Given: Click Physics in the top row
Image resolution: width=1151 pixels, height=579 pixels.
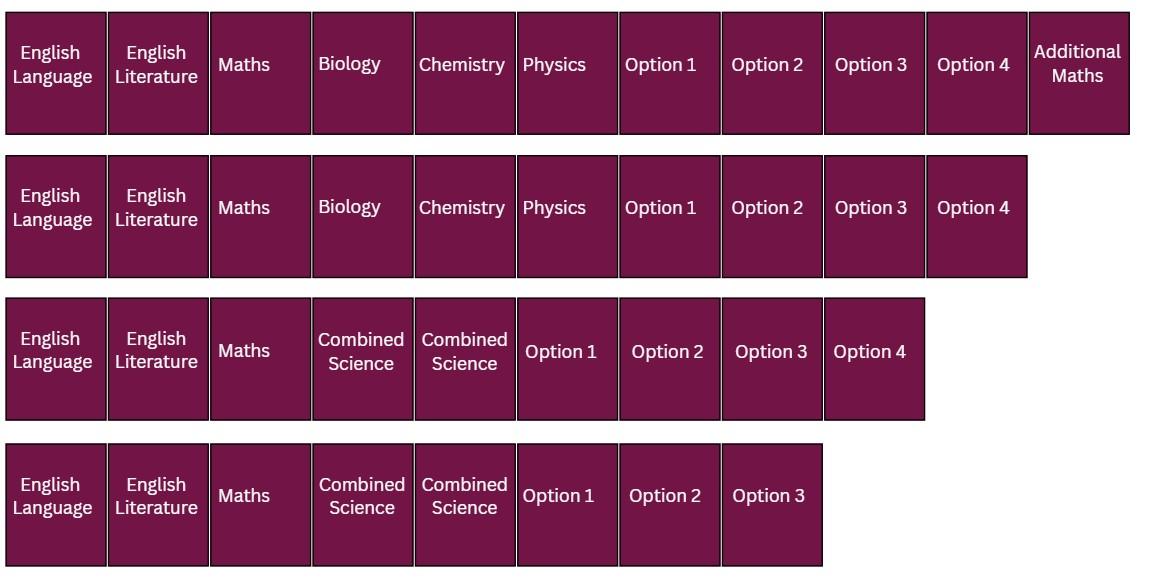Looking at the screenshot, I should click(x=567, y=73).
